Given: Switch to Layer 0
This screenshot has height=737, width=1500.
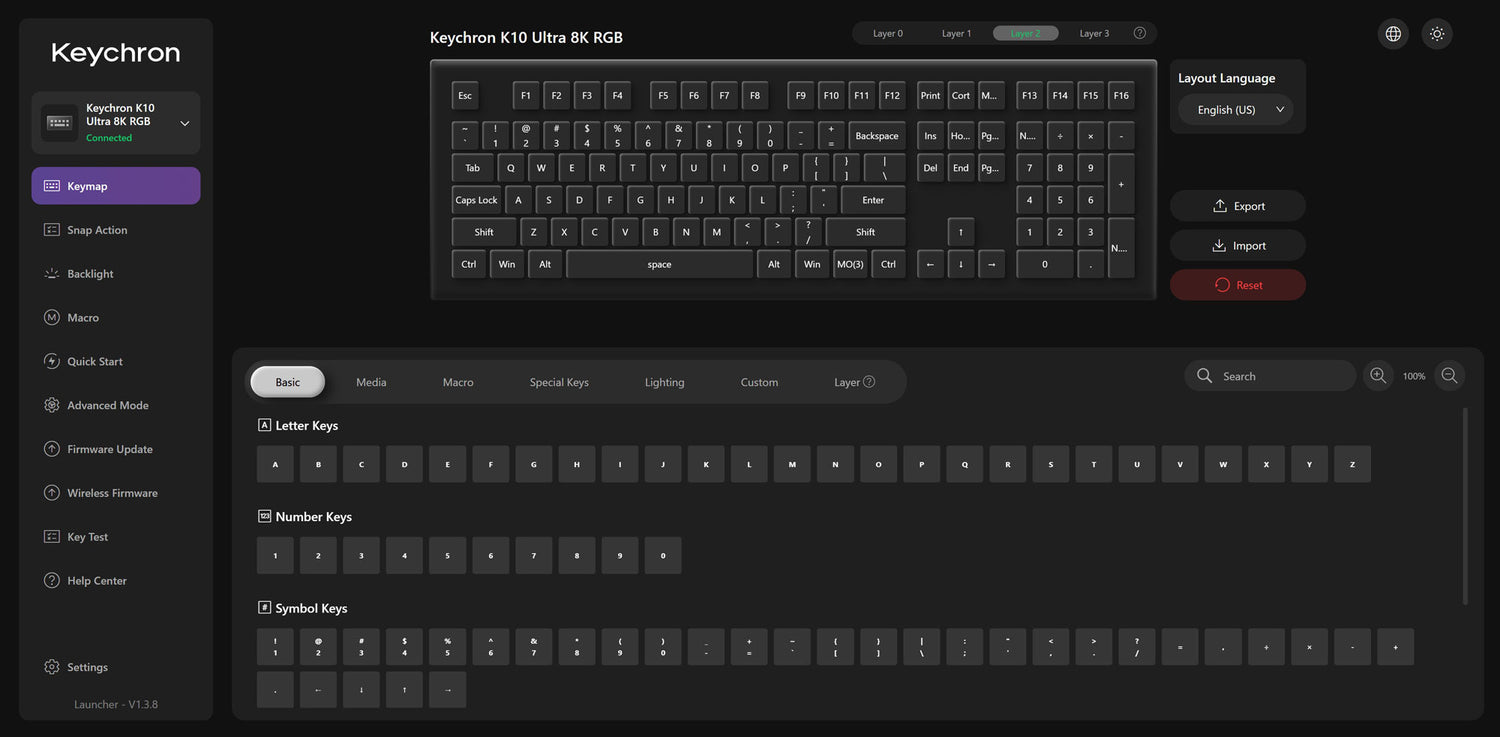Looking at the screenshot, I should [888, 33].
